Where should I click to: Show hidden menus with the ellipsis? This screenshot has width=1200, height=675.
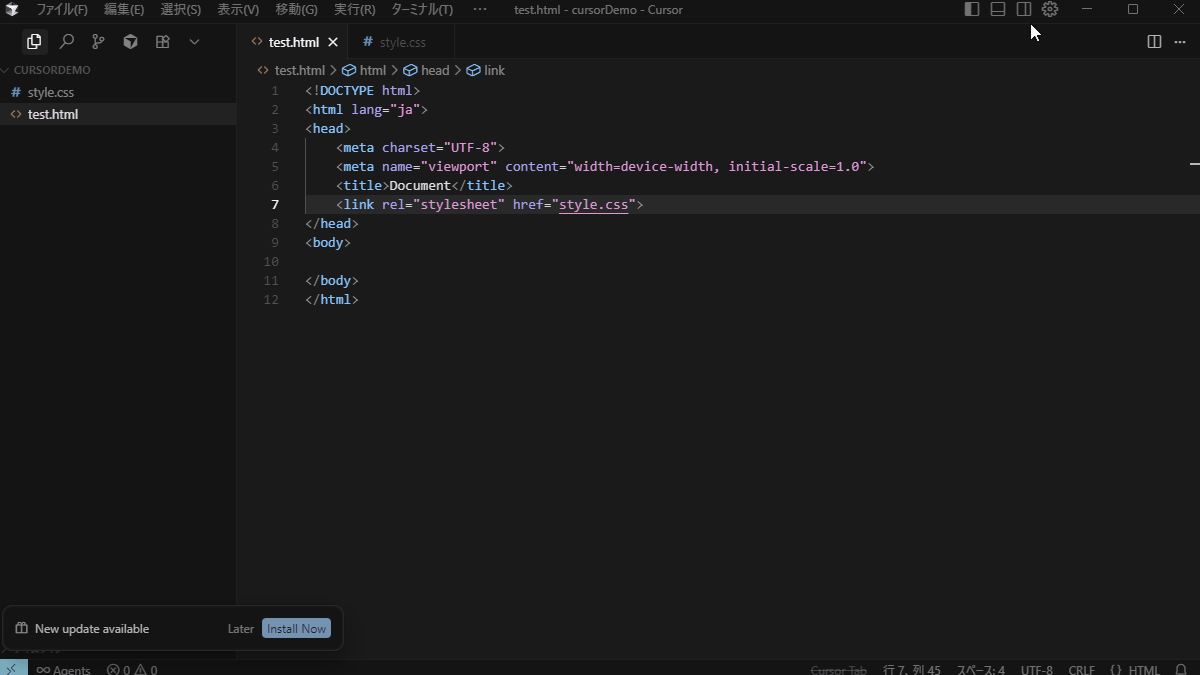tap(480, 10)
